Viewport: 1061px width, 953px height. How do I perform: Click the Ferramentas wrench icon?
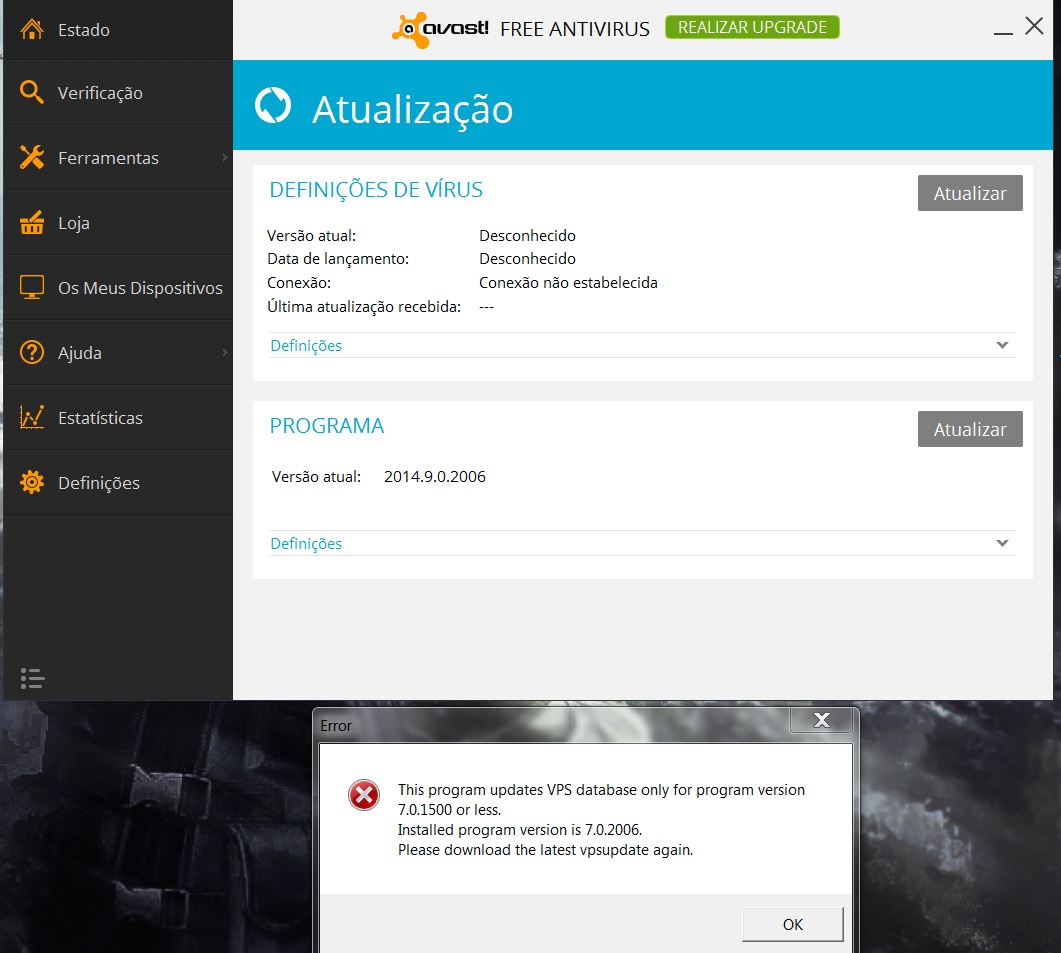coord(32,157)
